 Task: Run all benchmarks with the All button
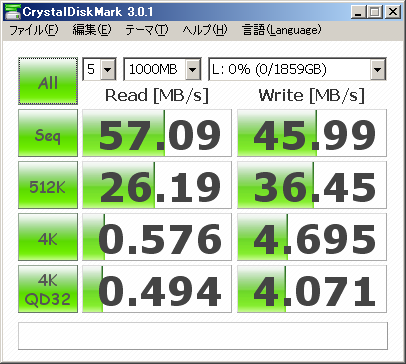48,81
